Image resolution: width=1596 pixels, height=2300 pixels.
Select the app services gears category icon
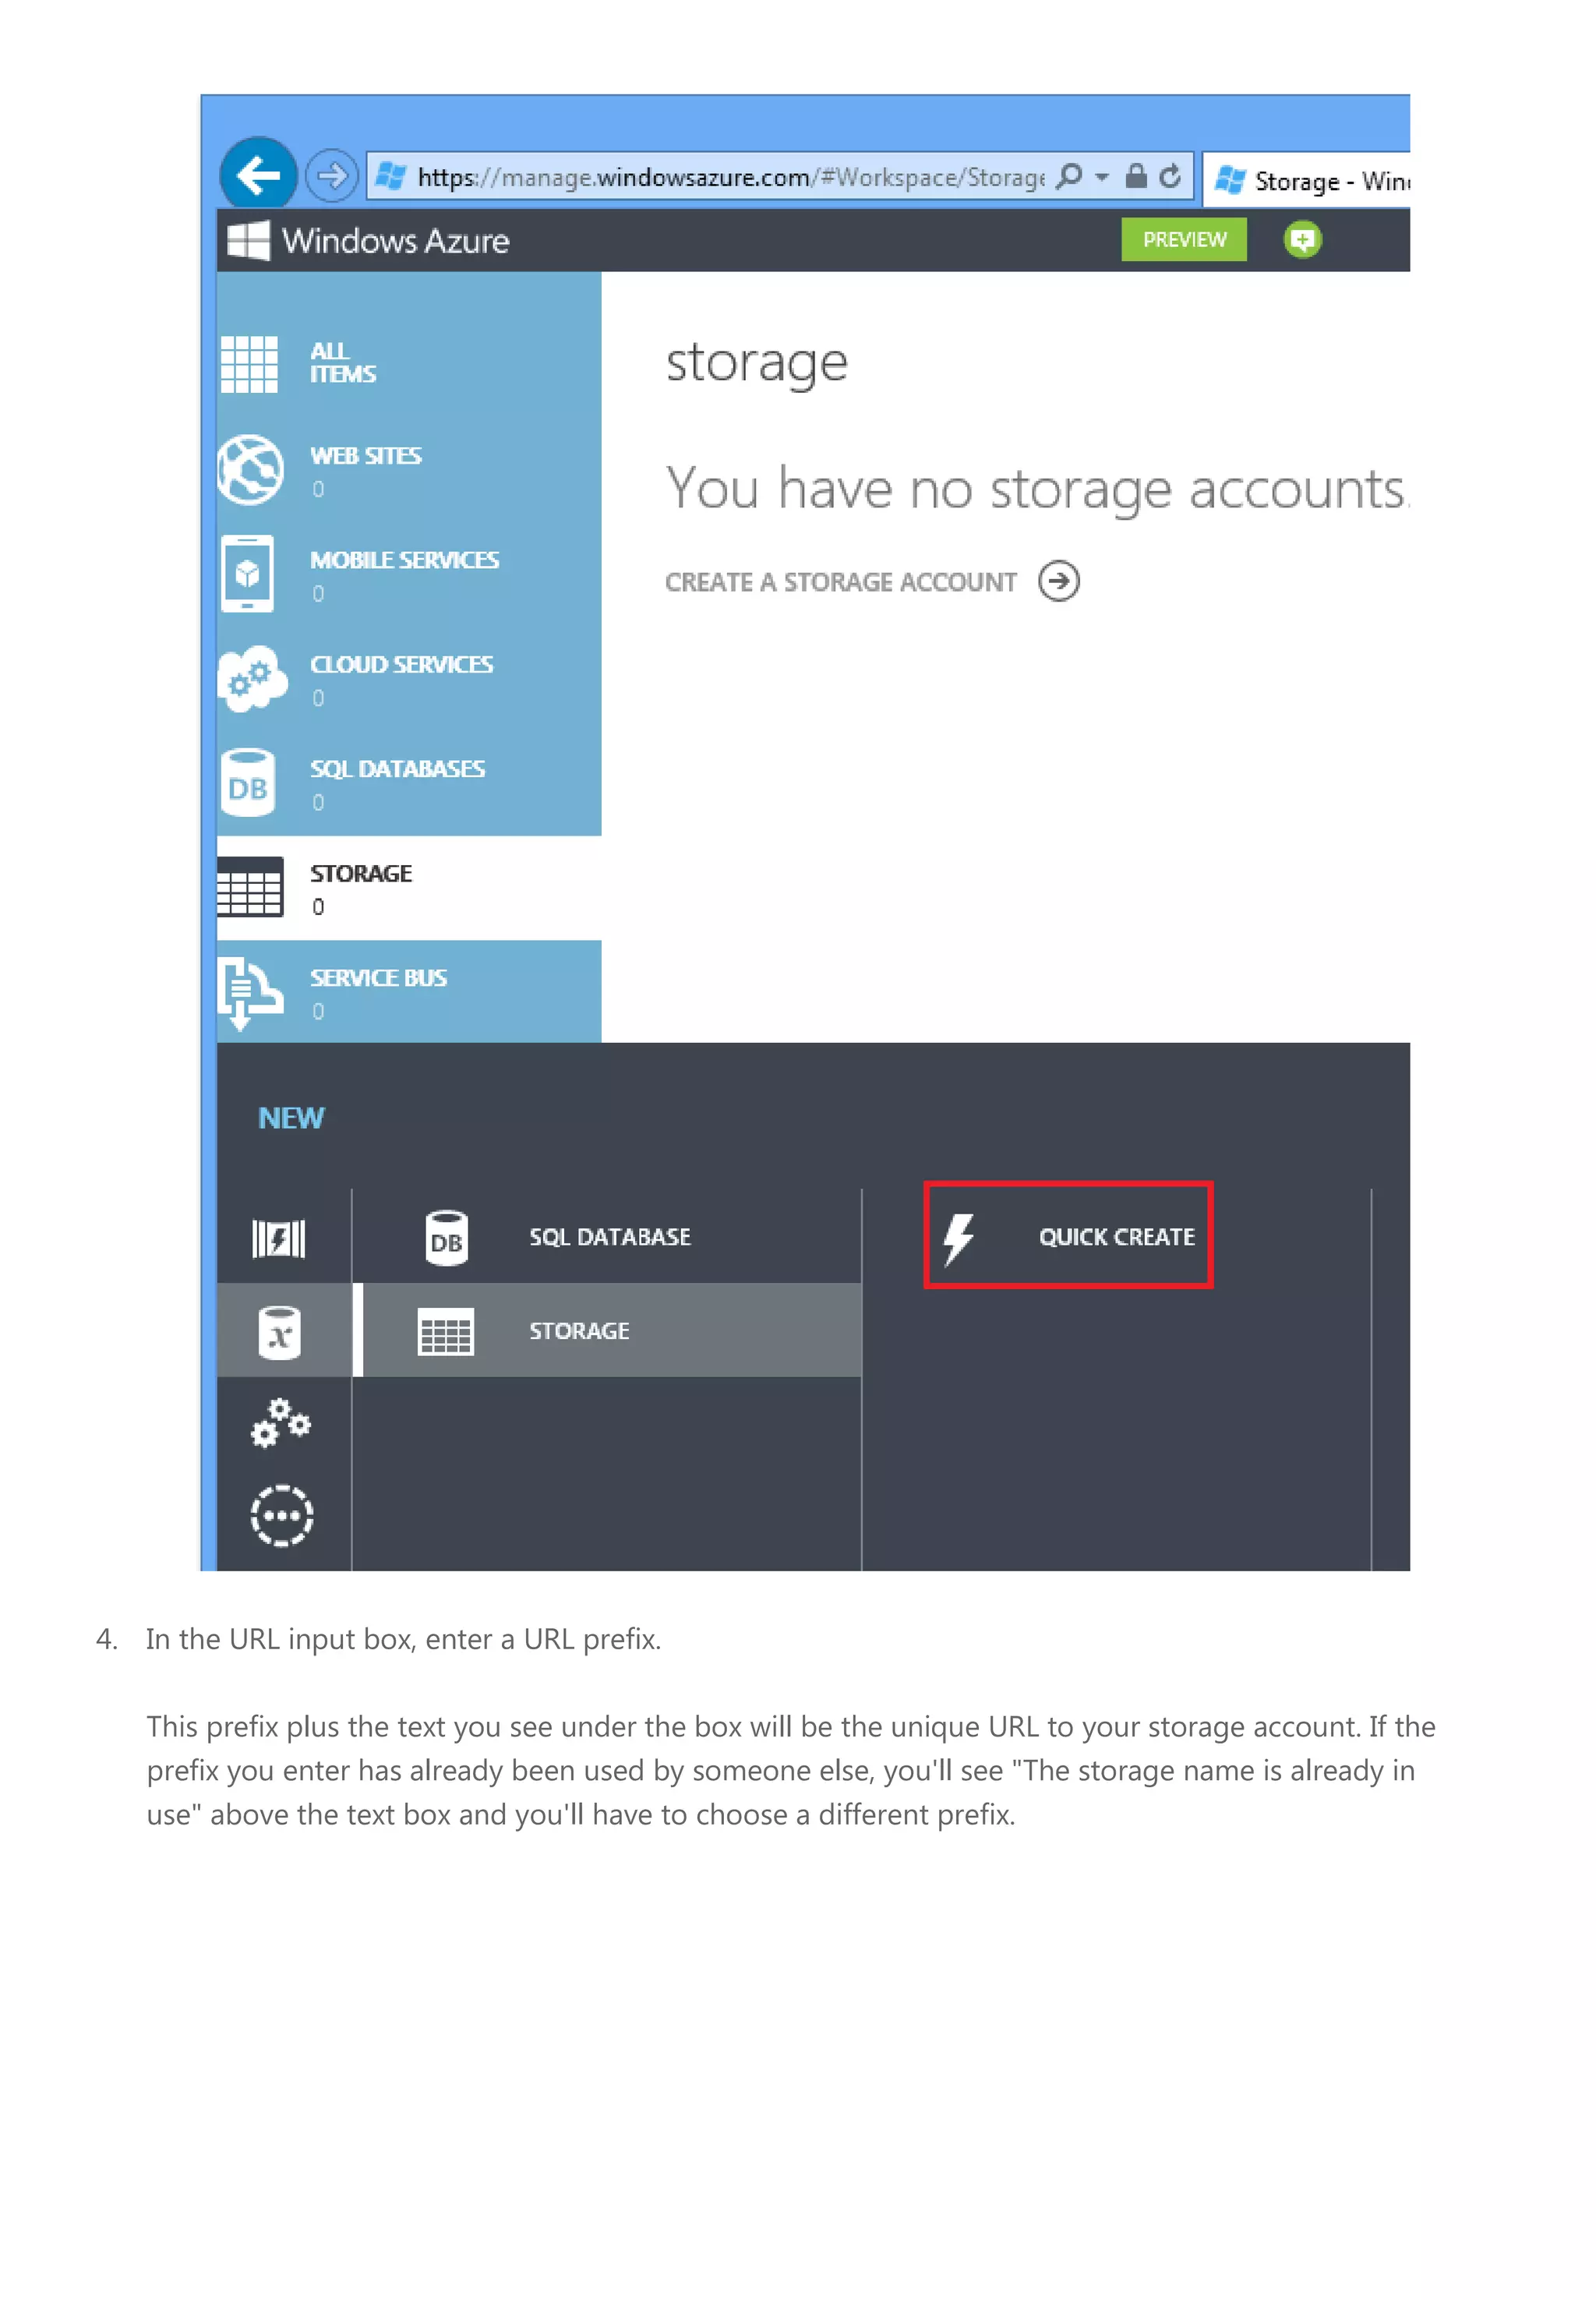coord(281,1424)
